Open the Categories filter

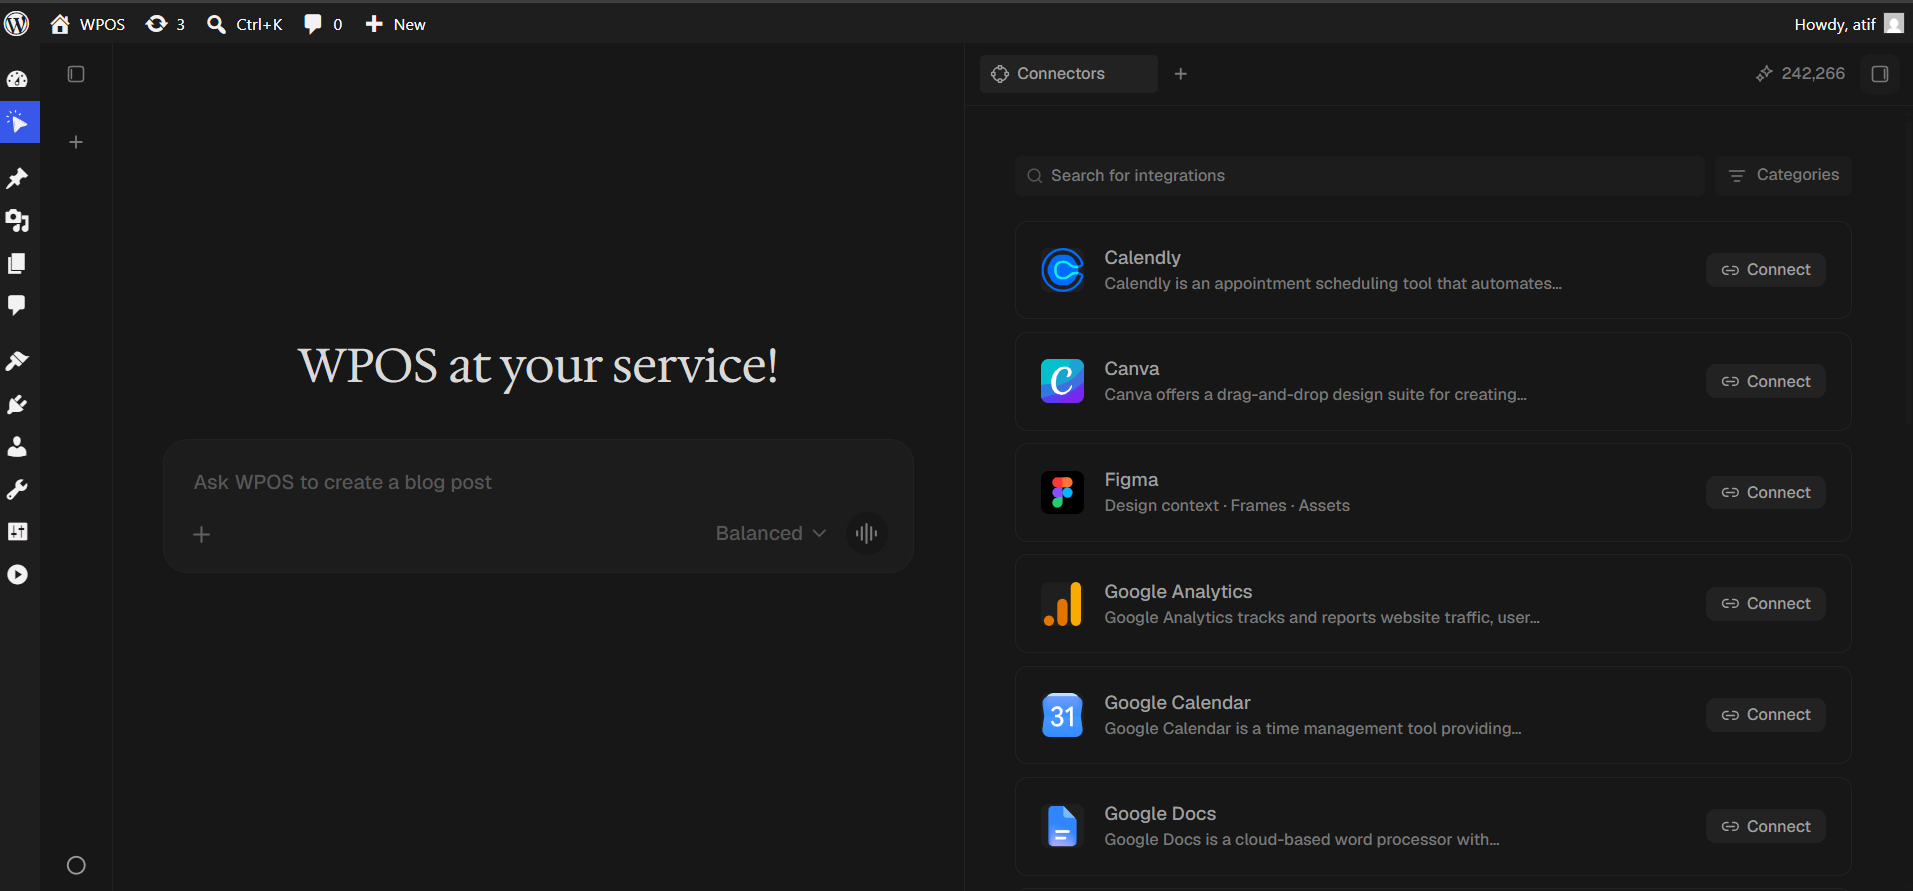pos(1783,175)
